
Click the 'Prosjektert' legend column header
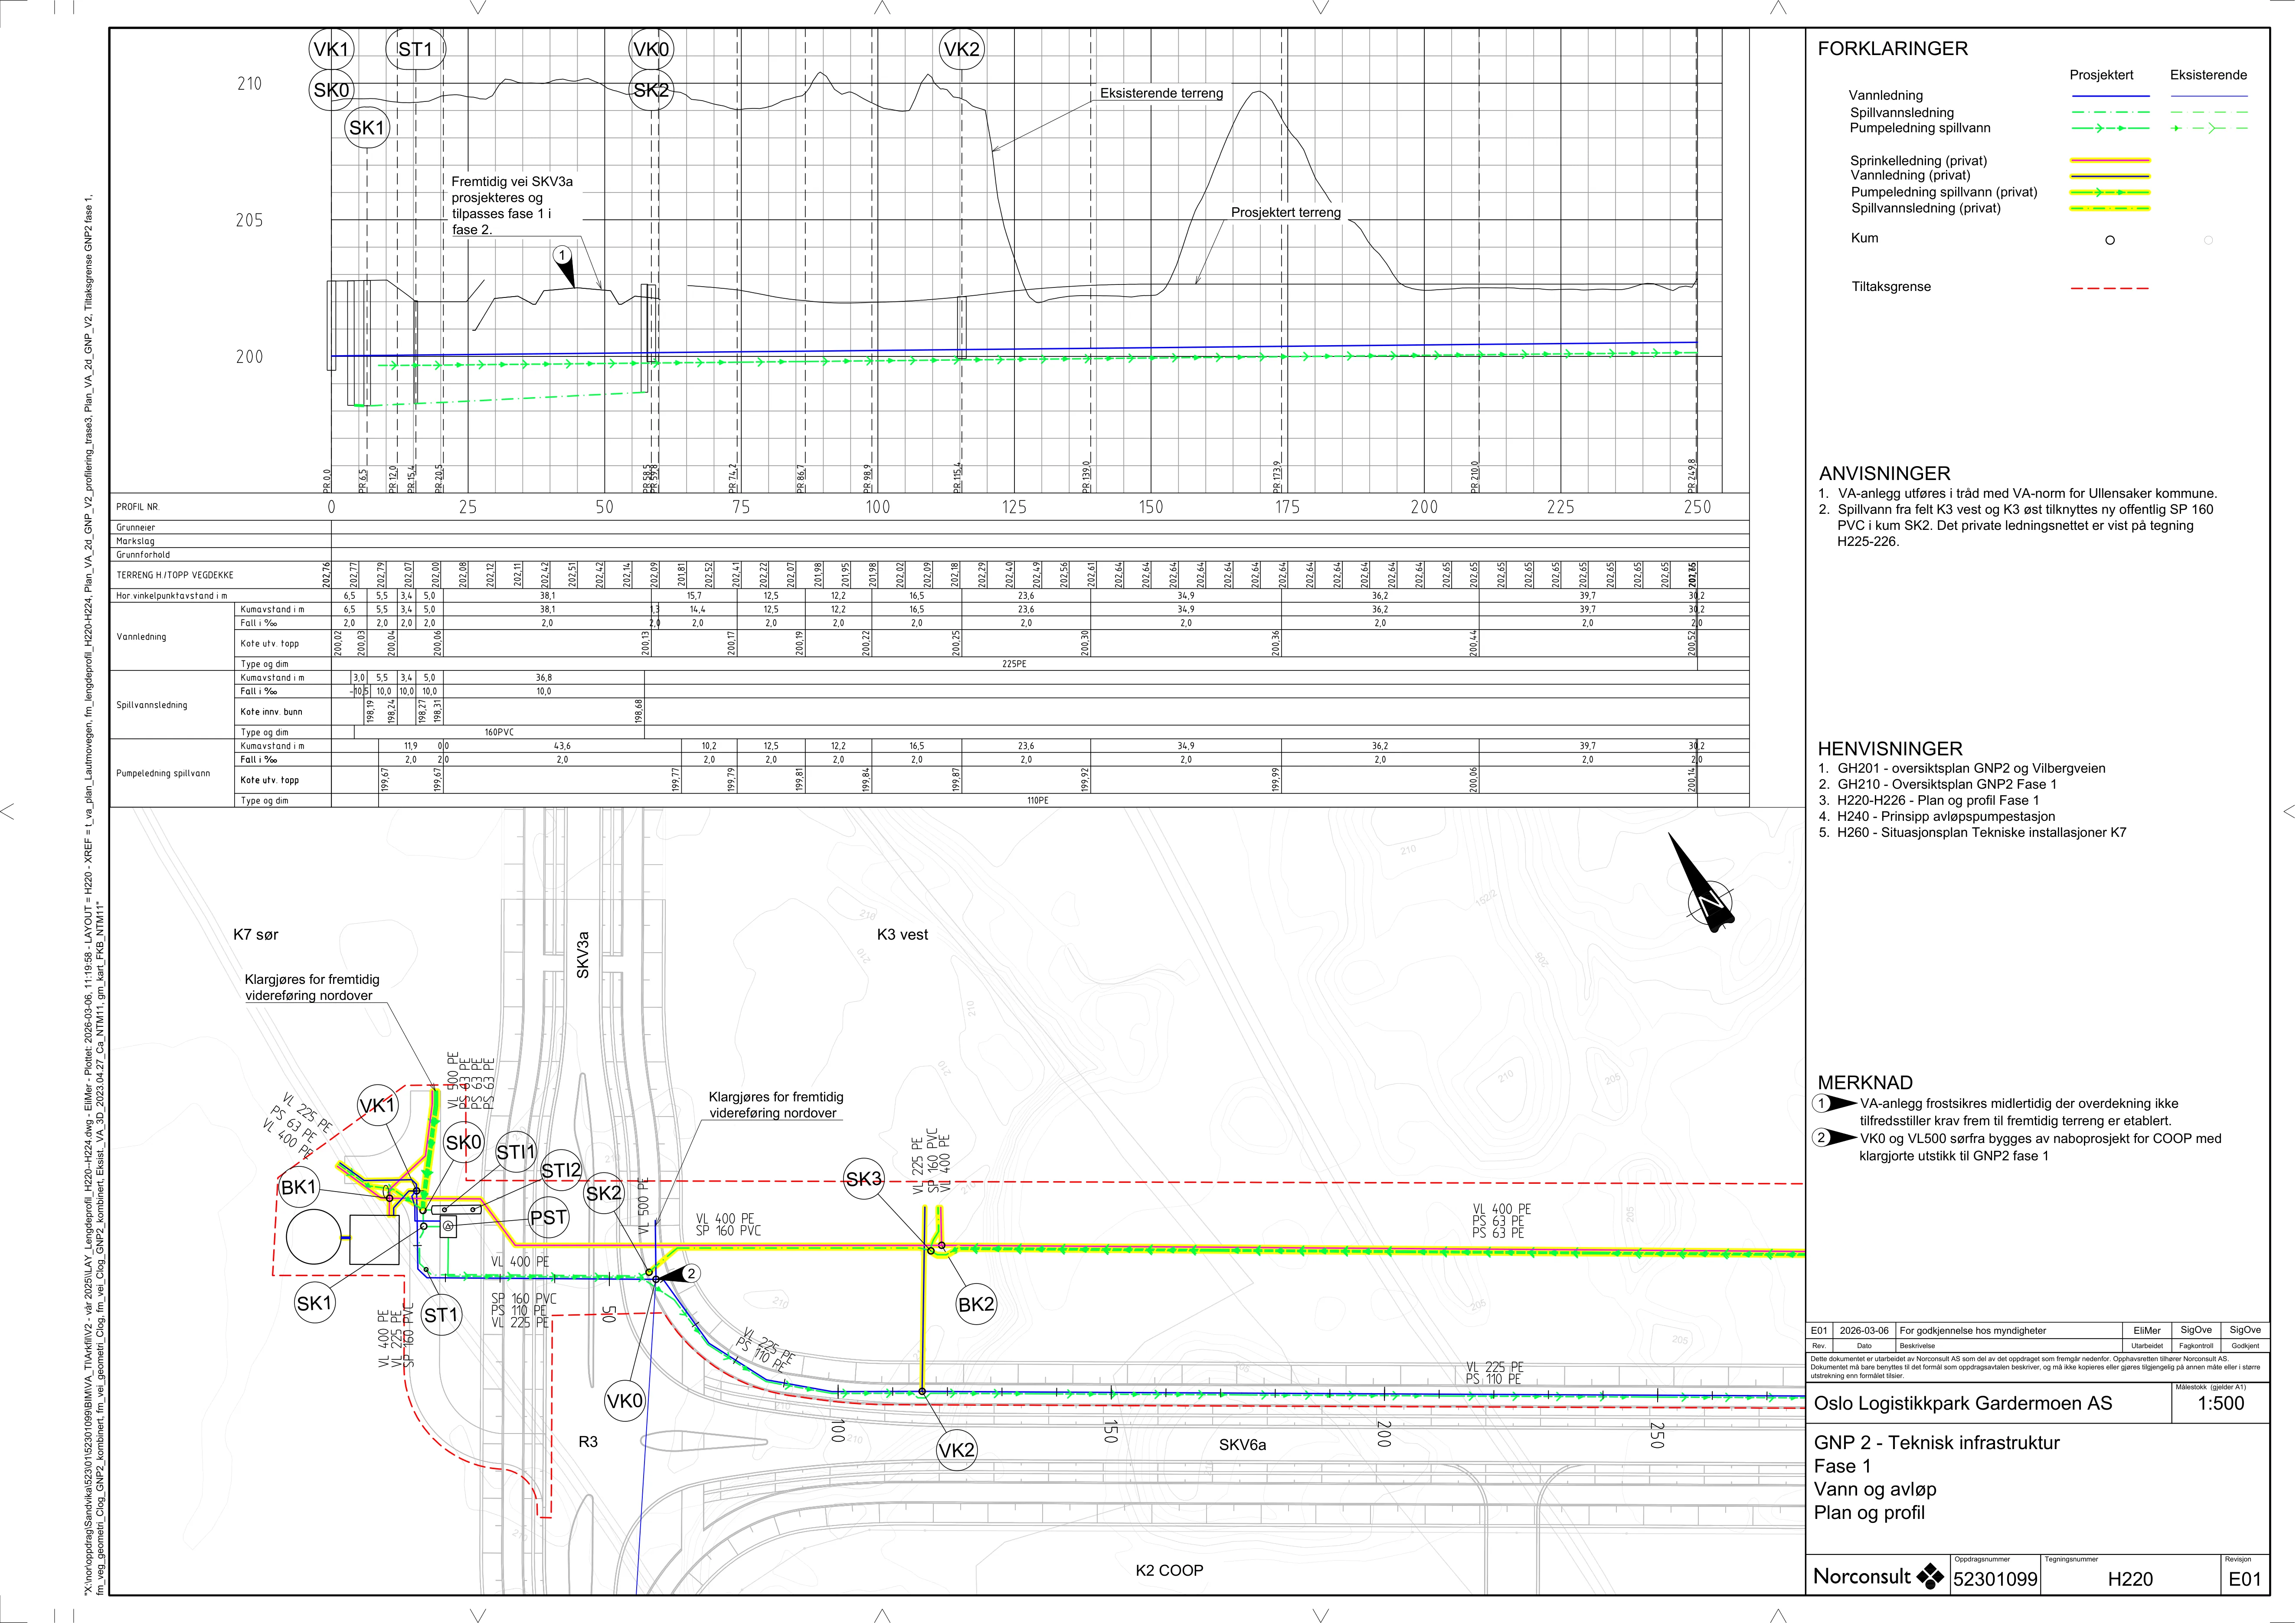coord(2101,75)
